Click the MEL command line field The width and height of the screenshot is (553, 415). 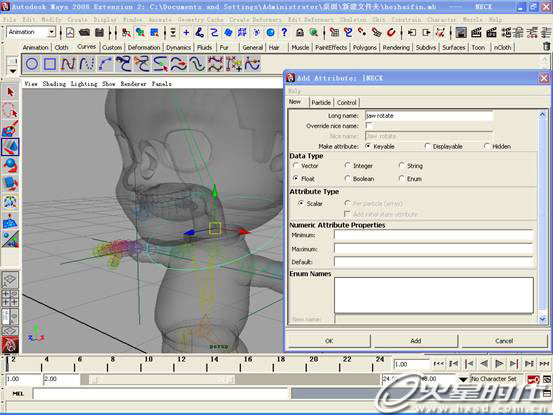click(161, 393)
